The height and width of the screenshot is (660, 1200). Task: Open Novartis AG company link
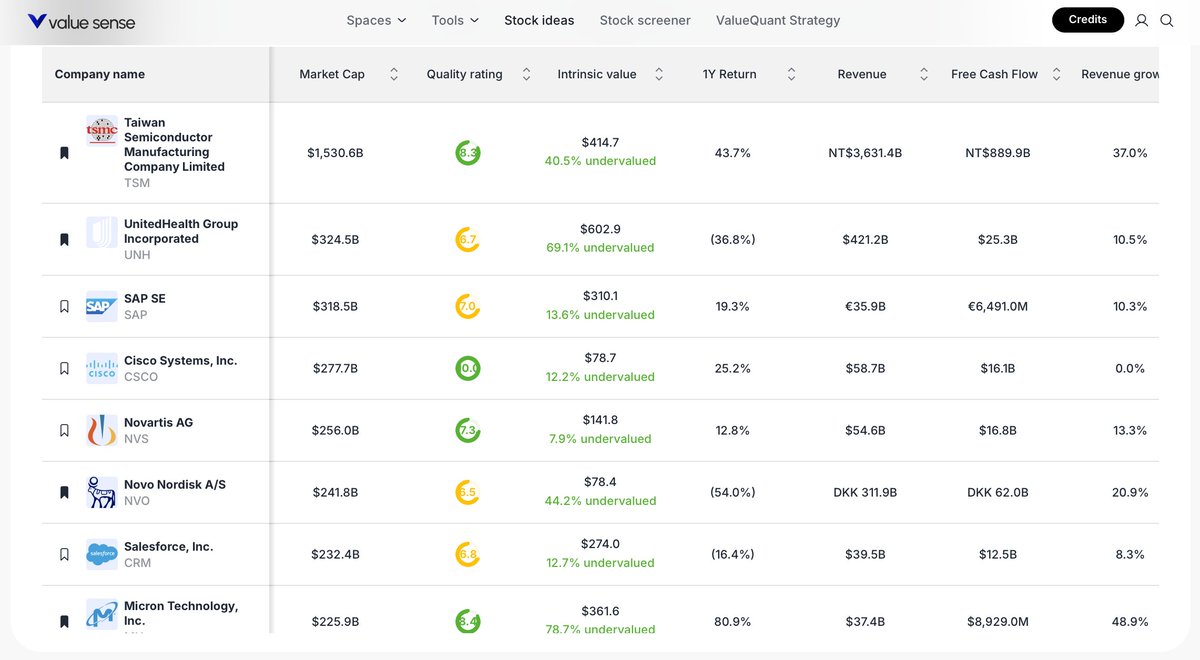[158, 423]
